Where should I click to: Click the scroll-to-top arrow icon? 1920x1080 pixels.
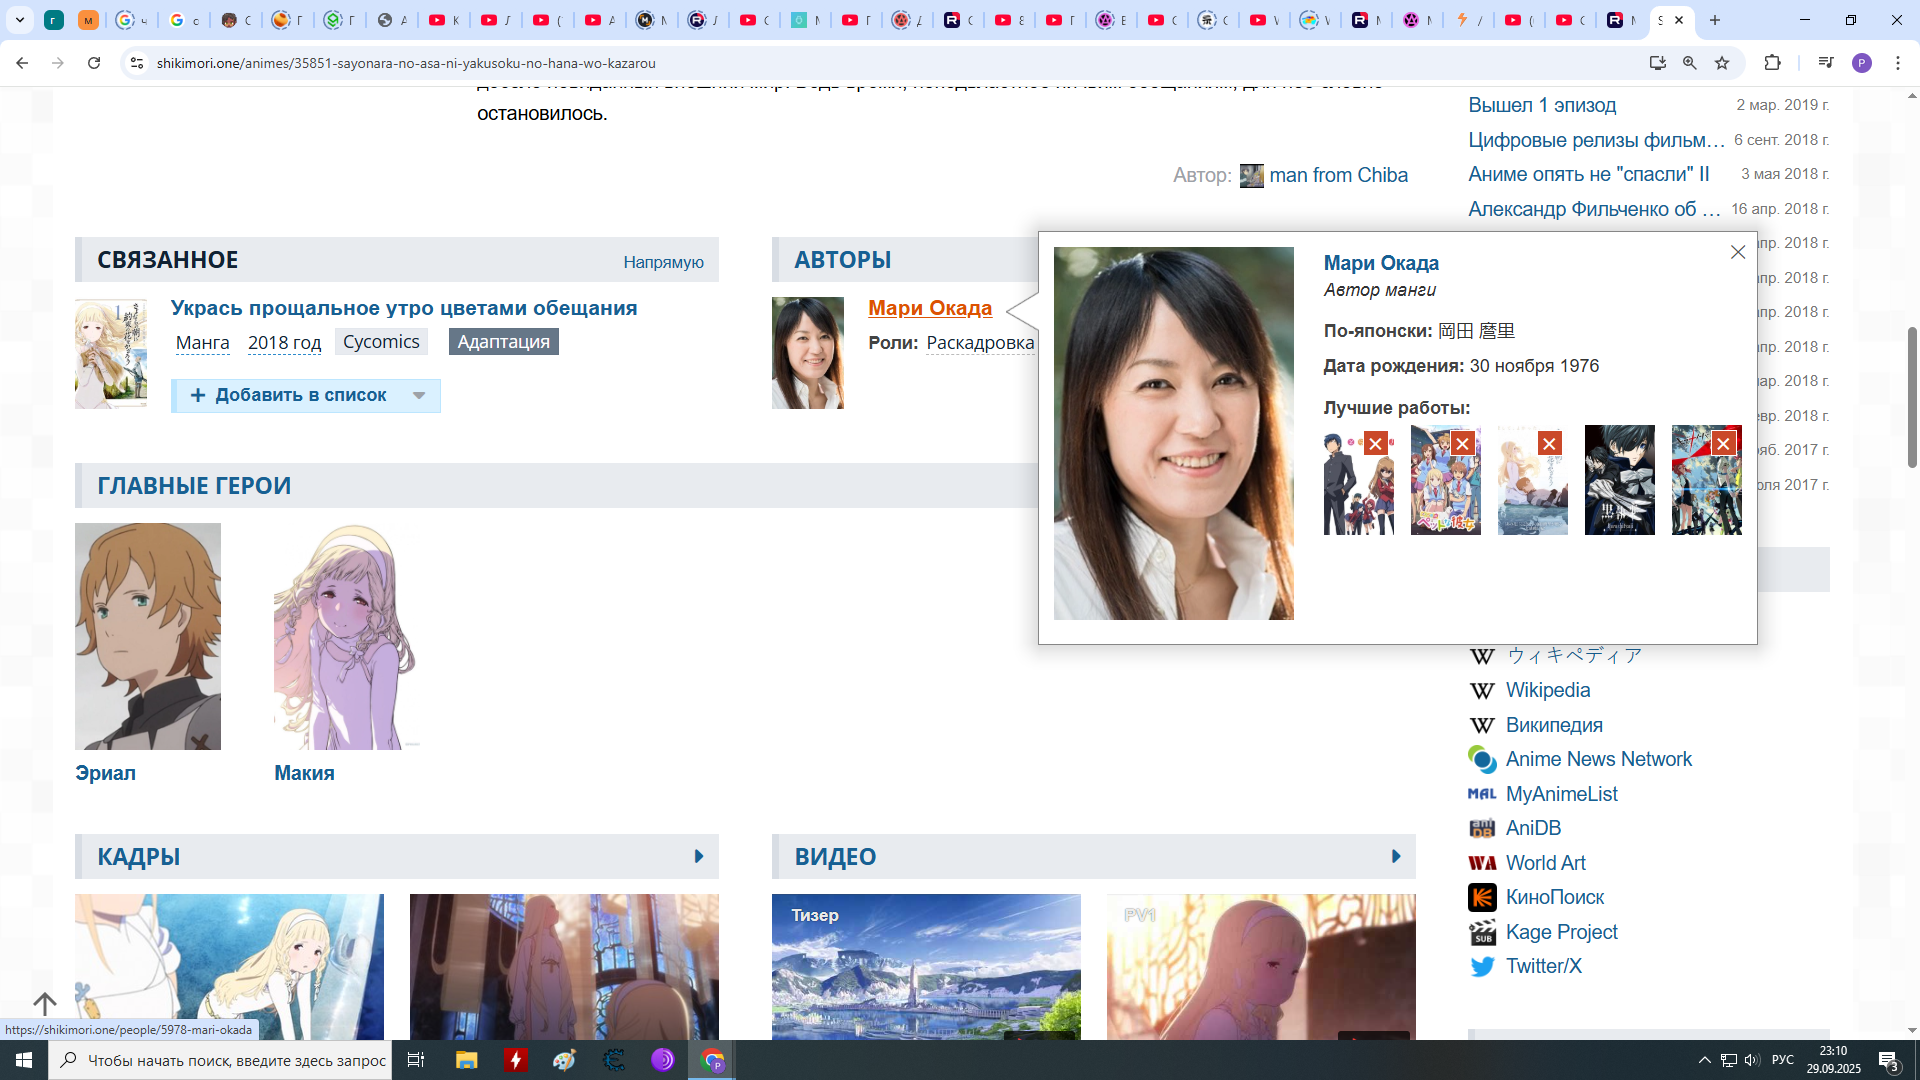pyautogui.click(x=45, y=1003)
